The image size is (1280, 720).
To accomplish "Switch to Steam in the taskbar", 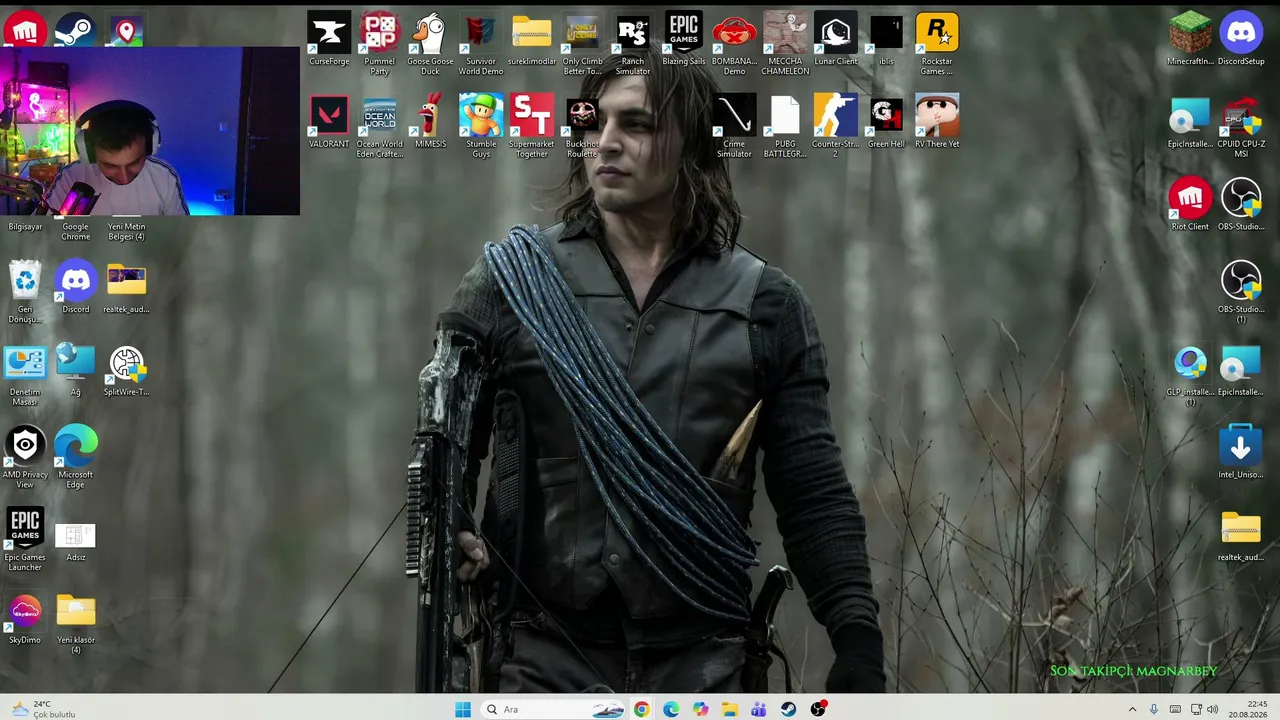I will [789, 709].
